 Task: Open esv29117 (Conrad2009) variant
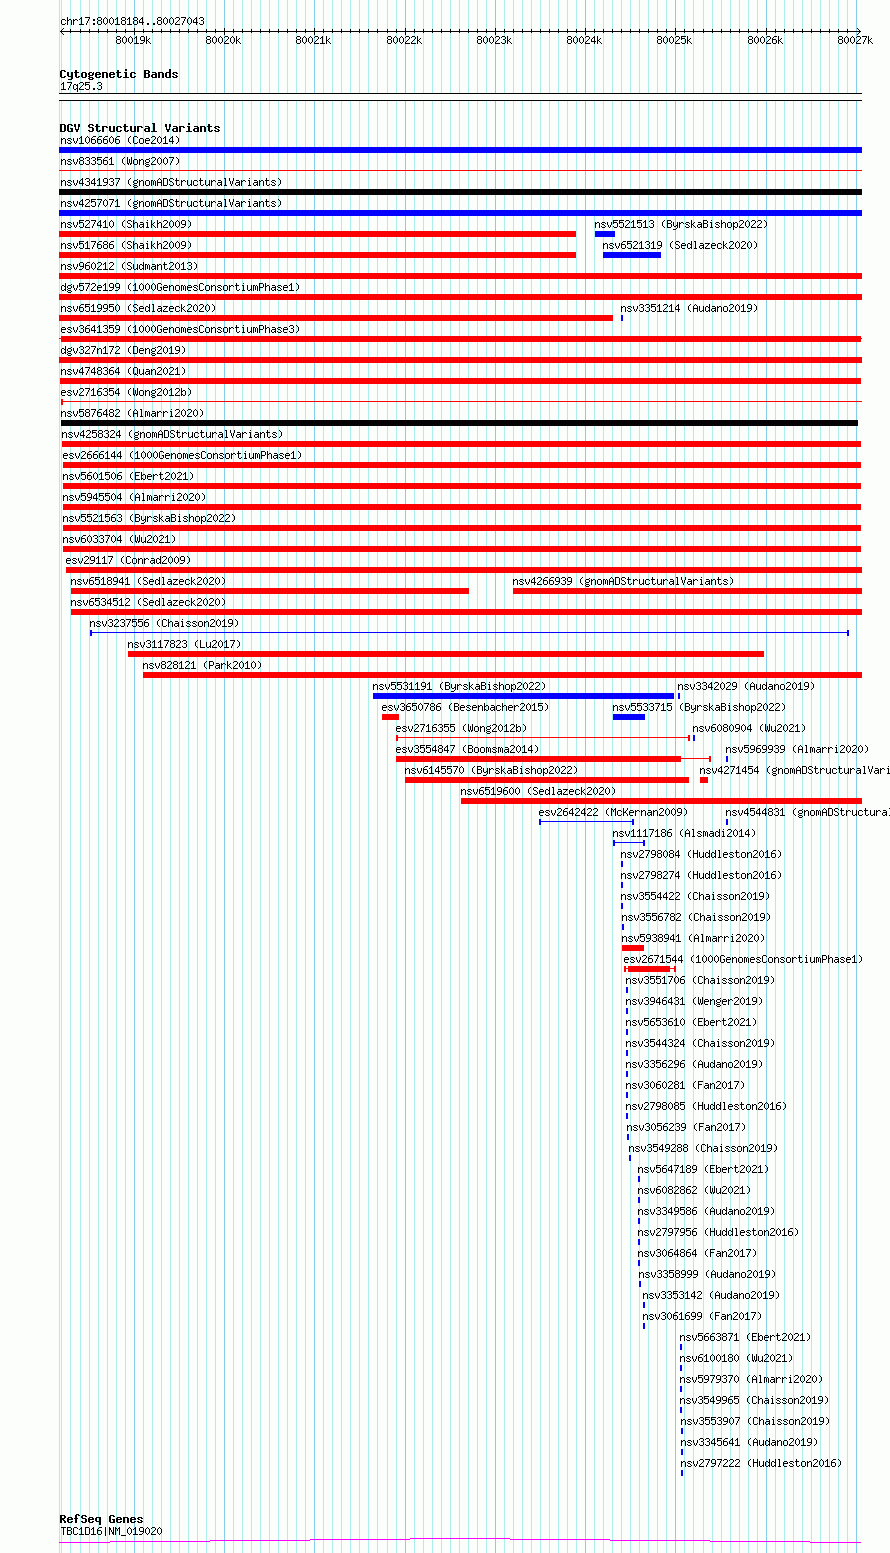(128, 560)
